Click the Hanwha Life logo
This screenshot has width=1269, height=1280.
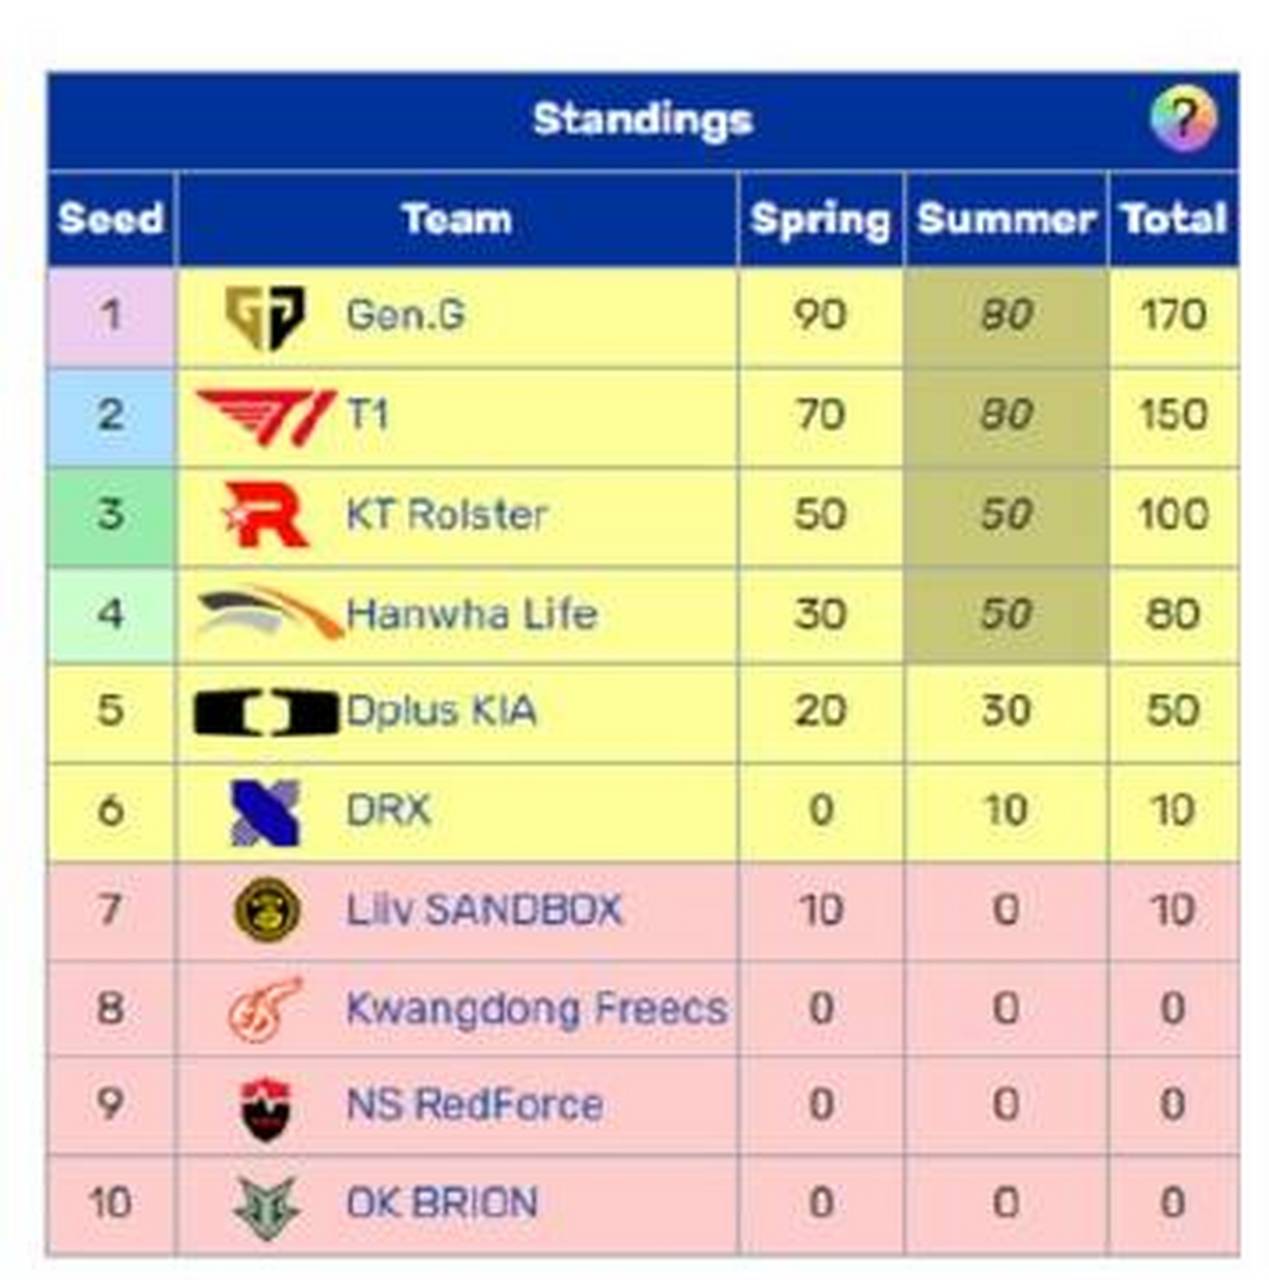point(268,613)
